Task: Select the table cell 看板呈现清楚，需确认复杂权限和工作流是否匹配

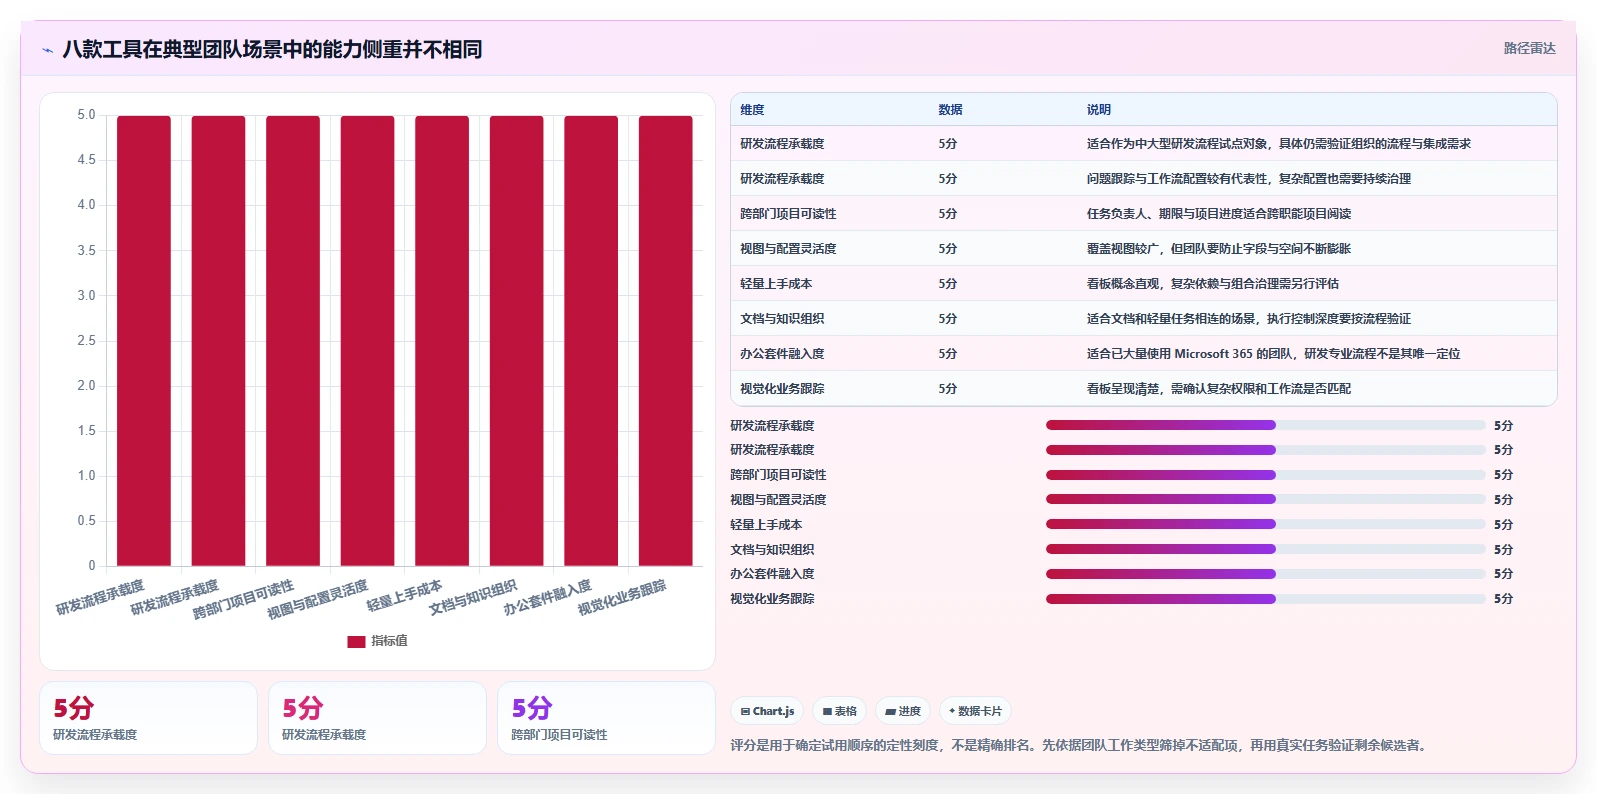Action: point(1219,389)
